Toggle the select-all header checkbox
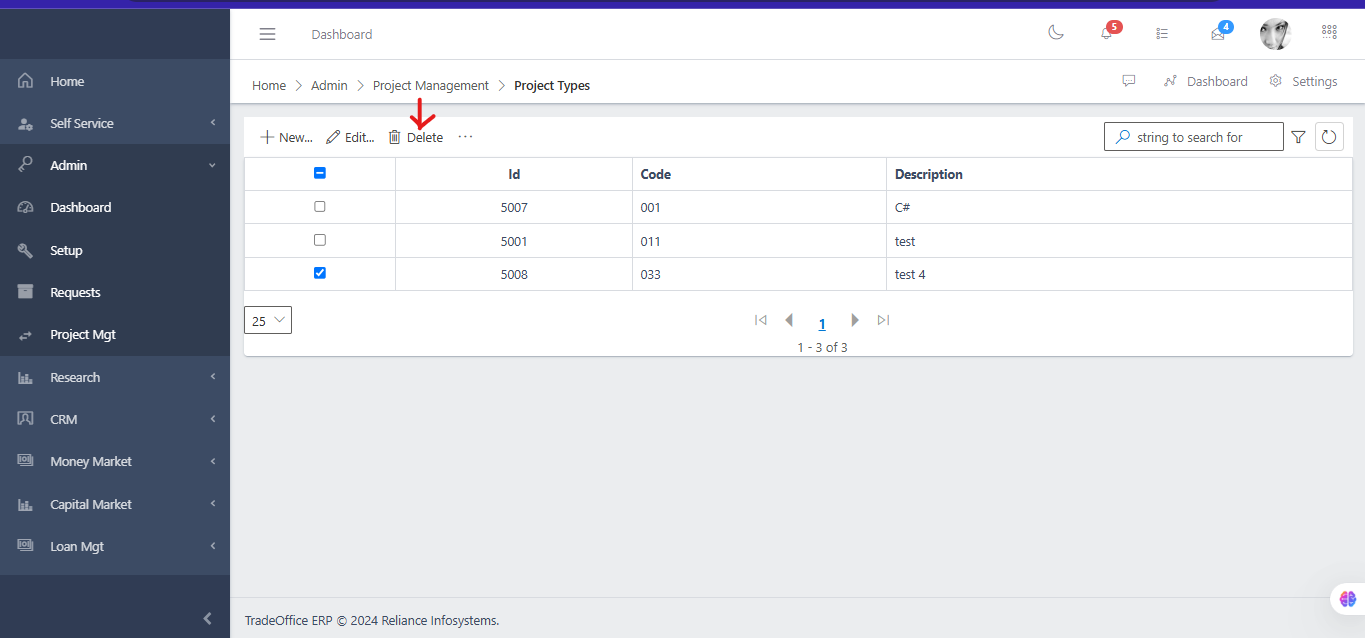The height and width of the screenshot is (638, 1365). tap(320, 173)
